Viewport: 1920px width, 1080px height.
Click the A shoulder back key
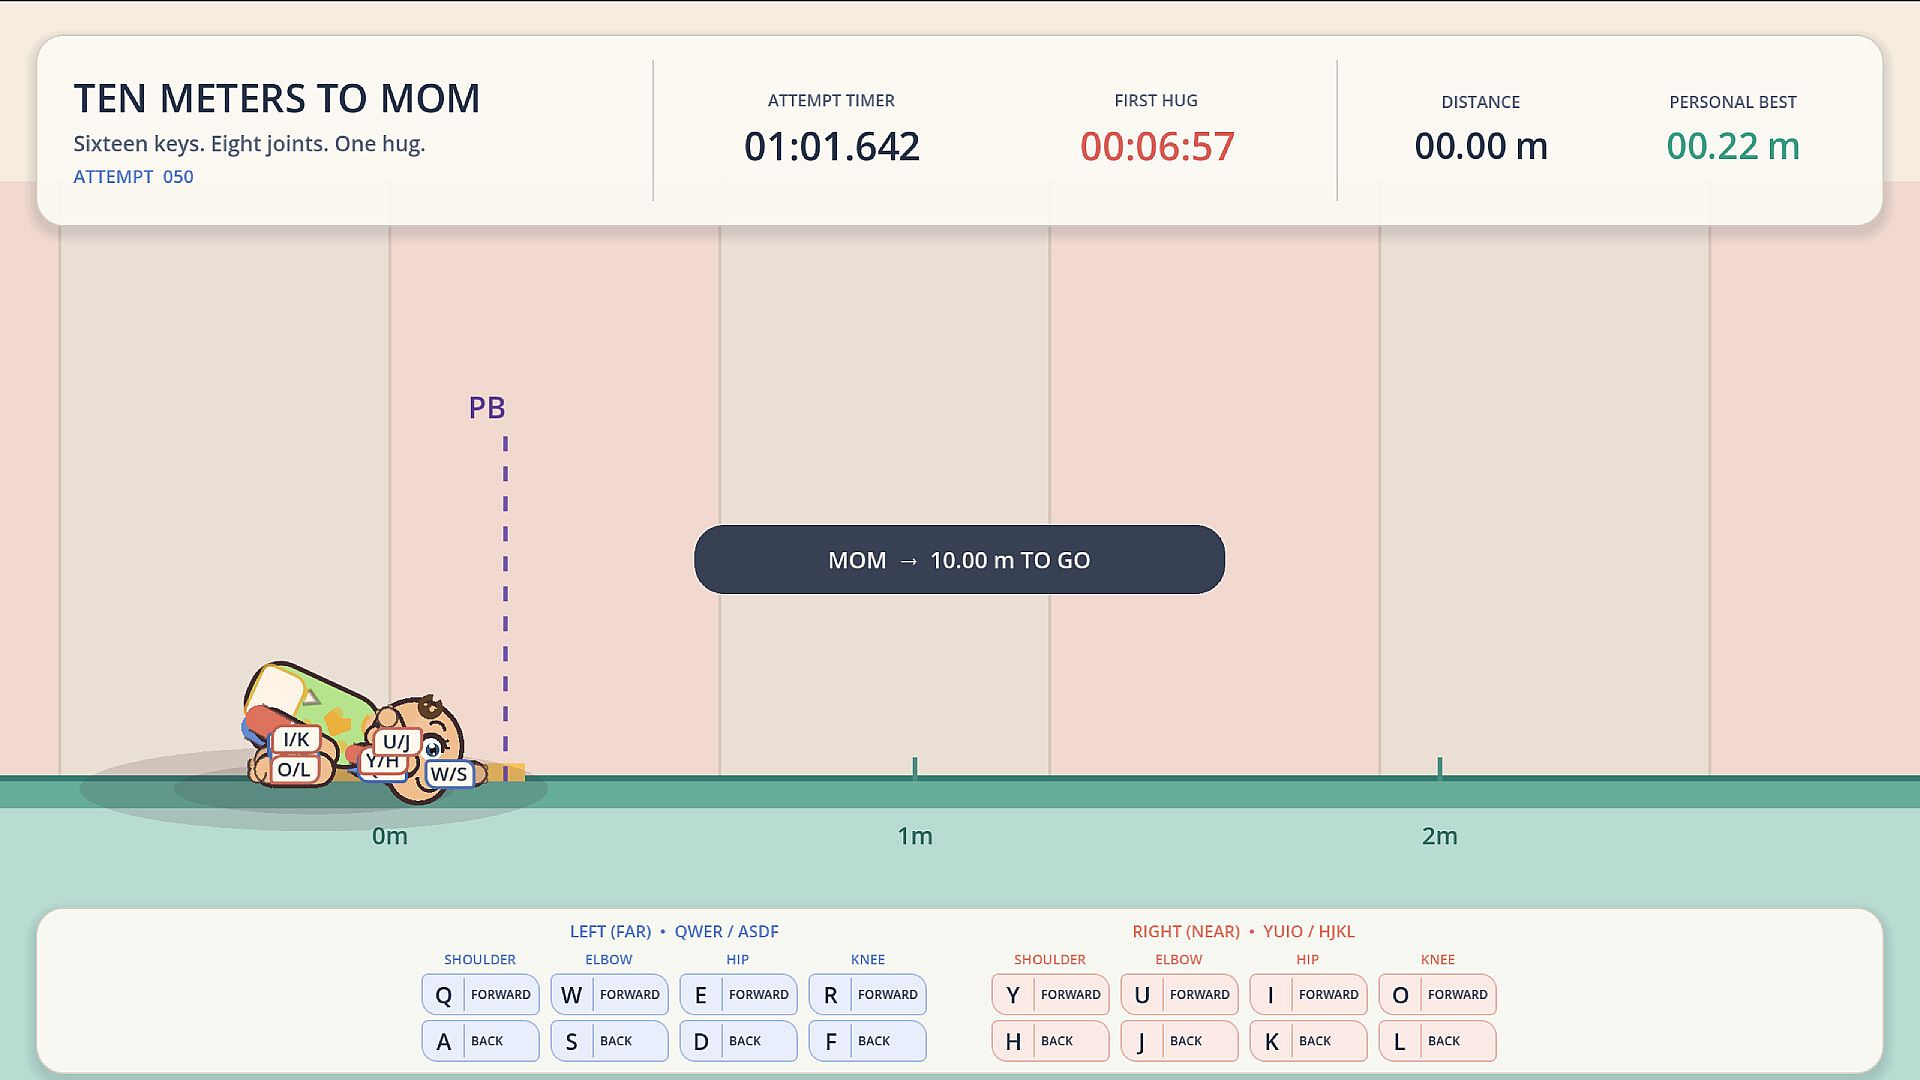coord(480,1041)
